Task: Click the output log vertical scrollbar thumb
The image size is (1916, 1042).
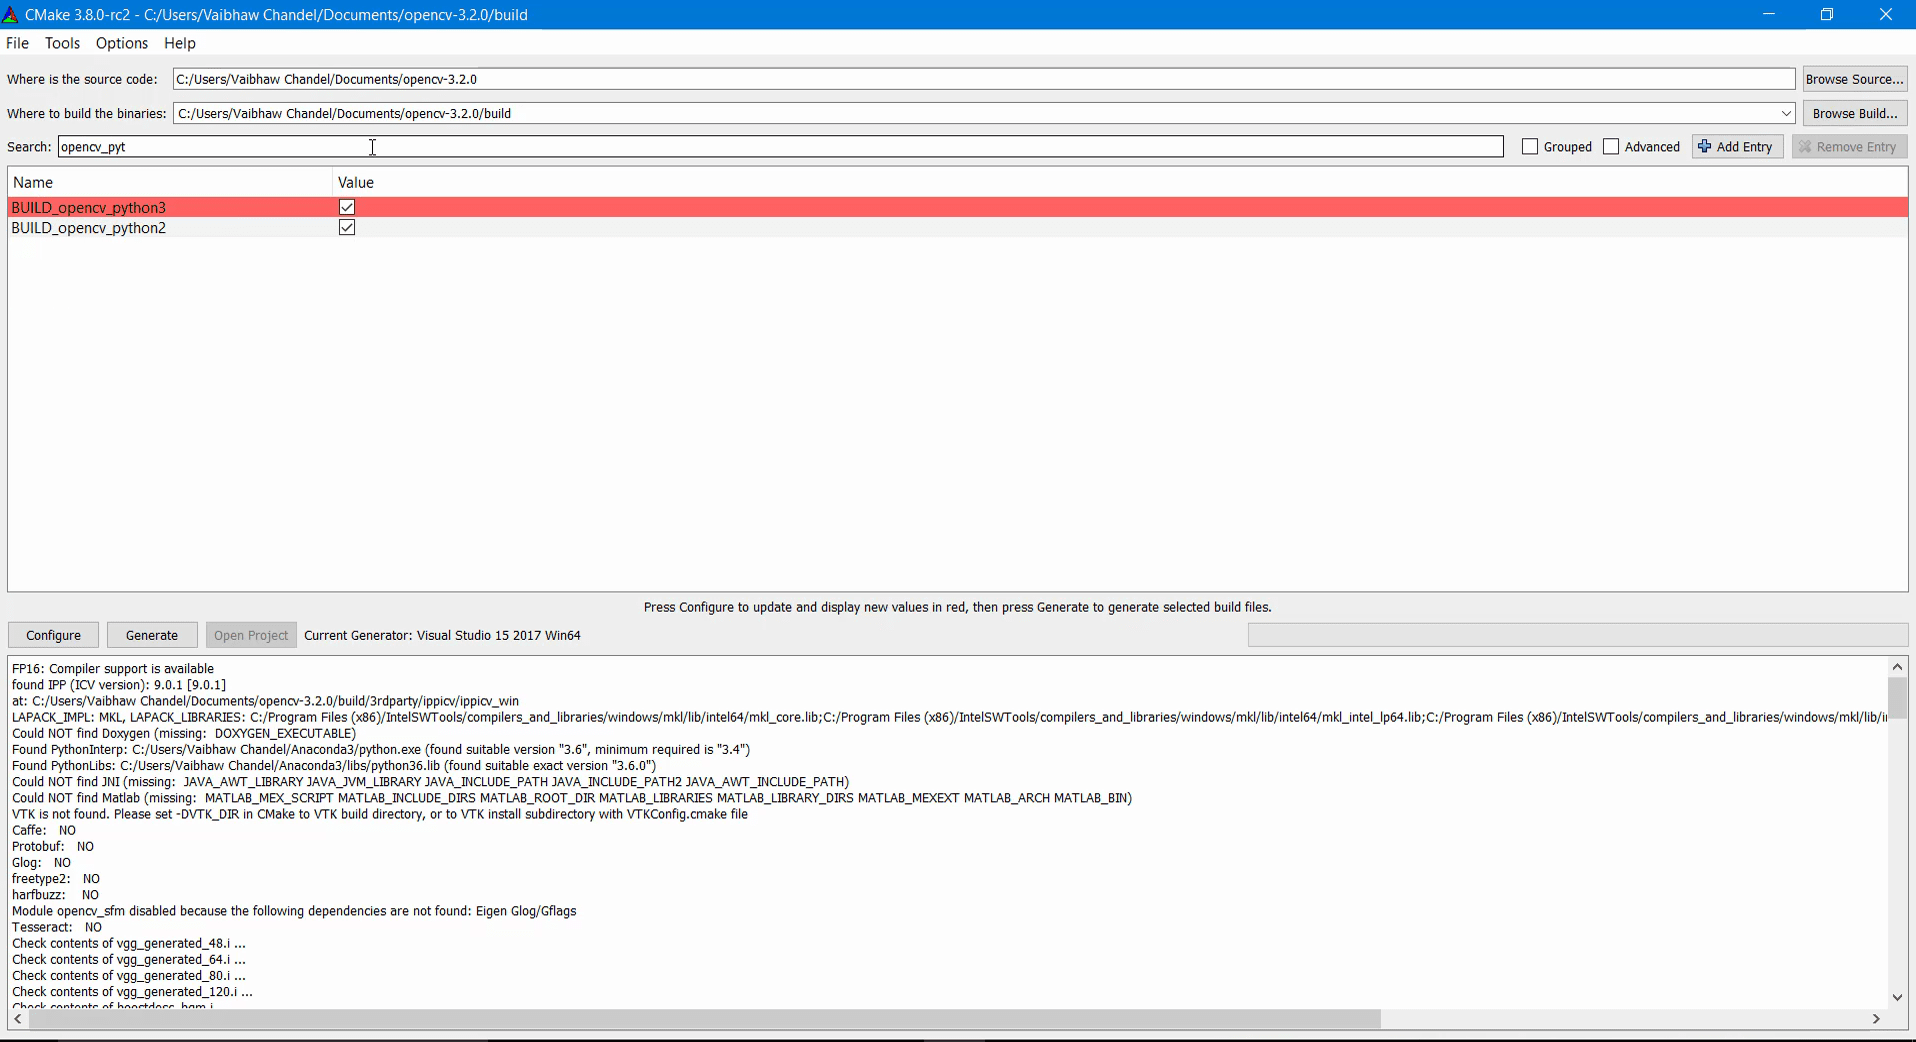Action: tap(1897, 698)
